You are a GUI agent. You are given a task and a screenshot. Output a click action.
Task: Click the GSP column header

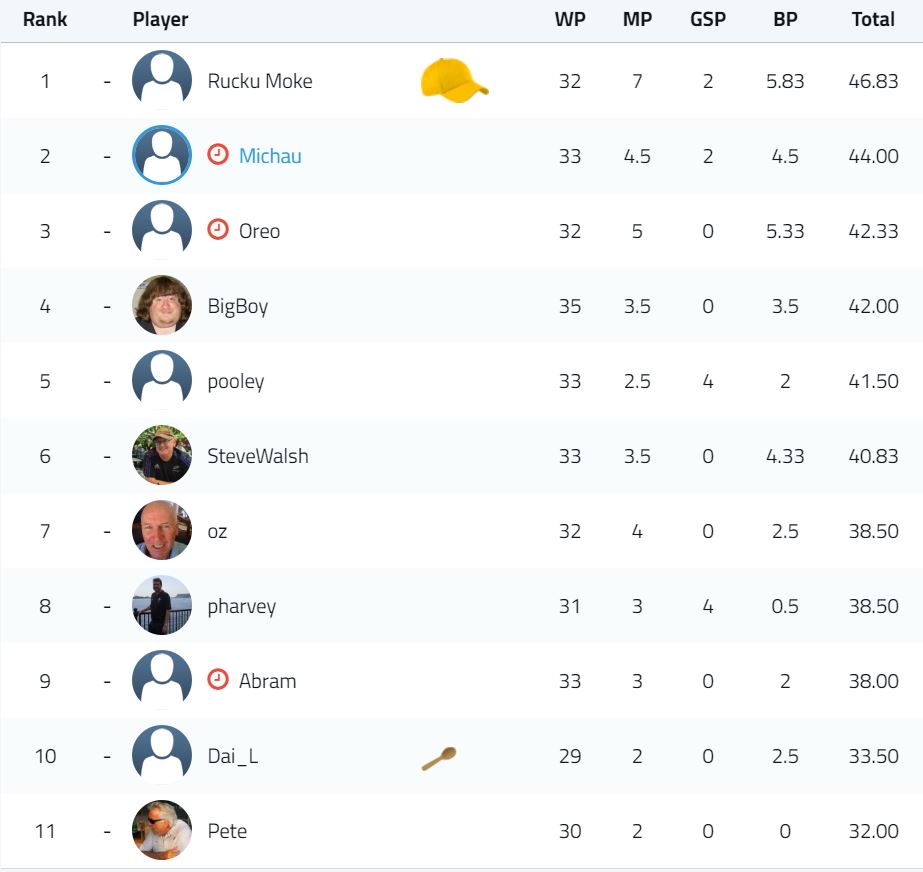708,19
